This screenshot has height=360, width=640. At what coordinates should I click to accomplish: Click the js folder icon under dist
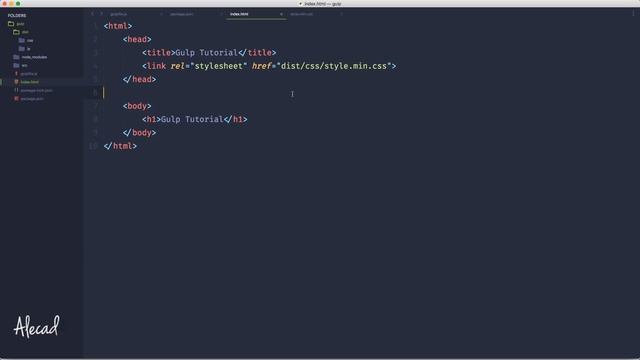point(22,49)
